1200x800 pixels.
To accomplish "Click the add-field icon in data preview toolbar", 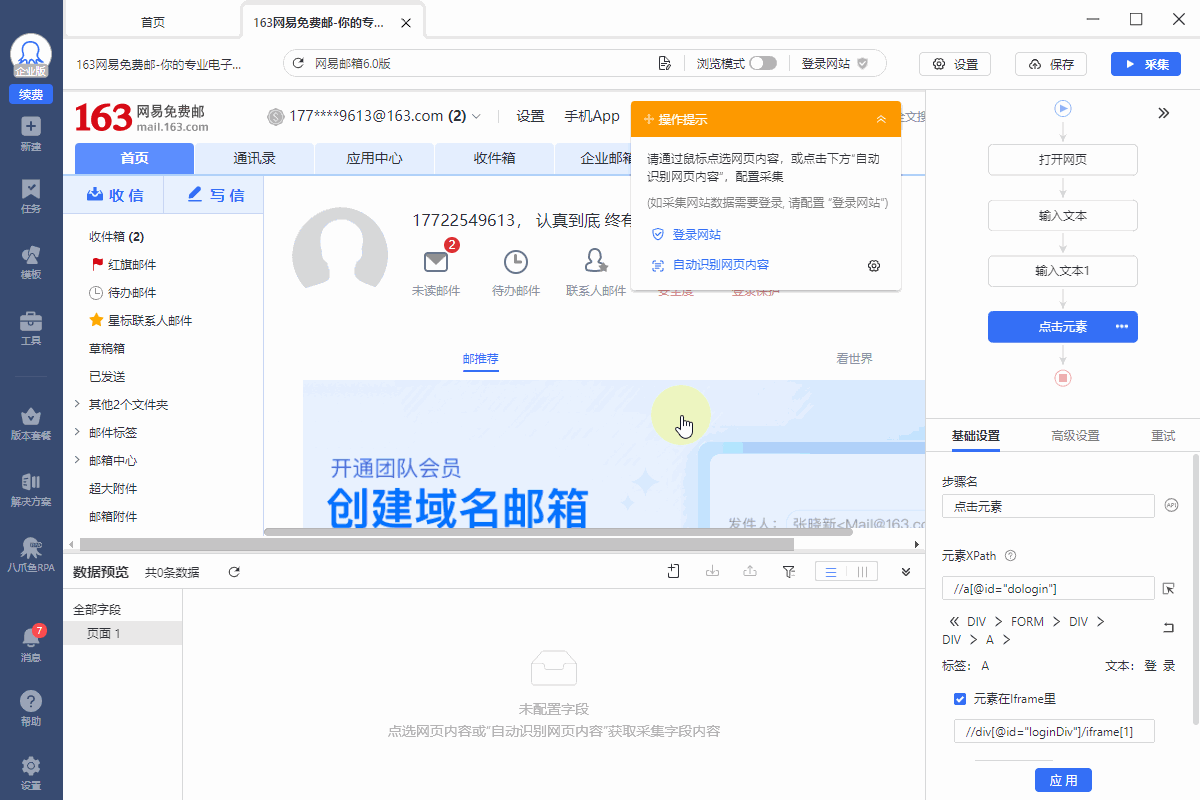I will pyautogui.click(x=674, y=571).
